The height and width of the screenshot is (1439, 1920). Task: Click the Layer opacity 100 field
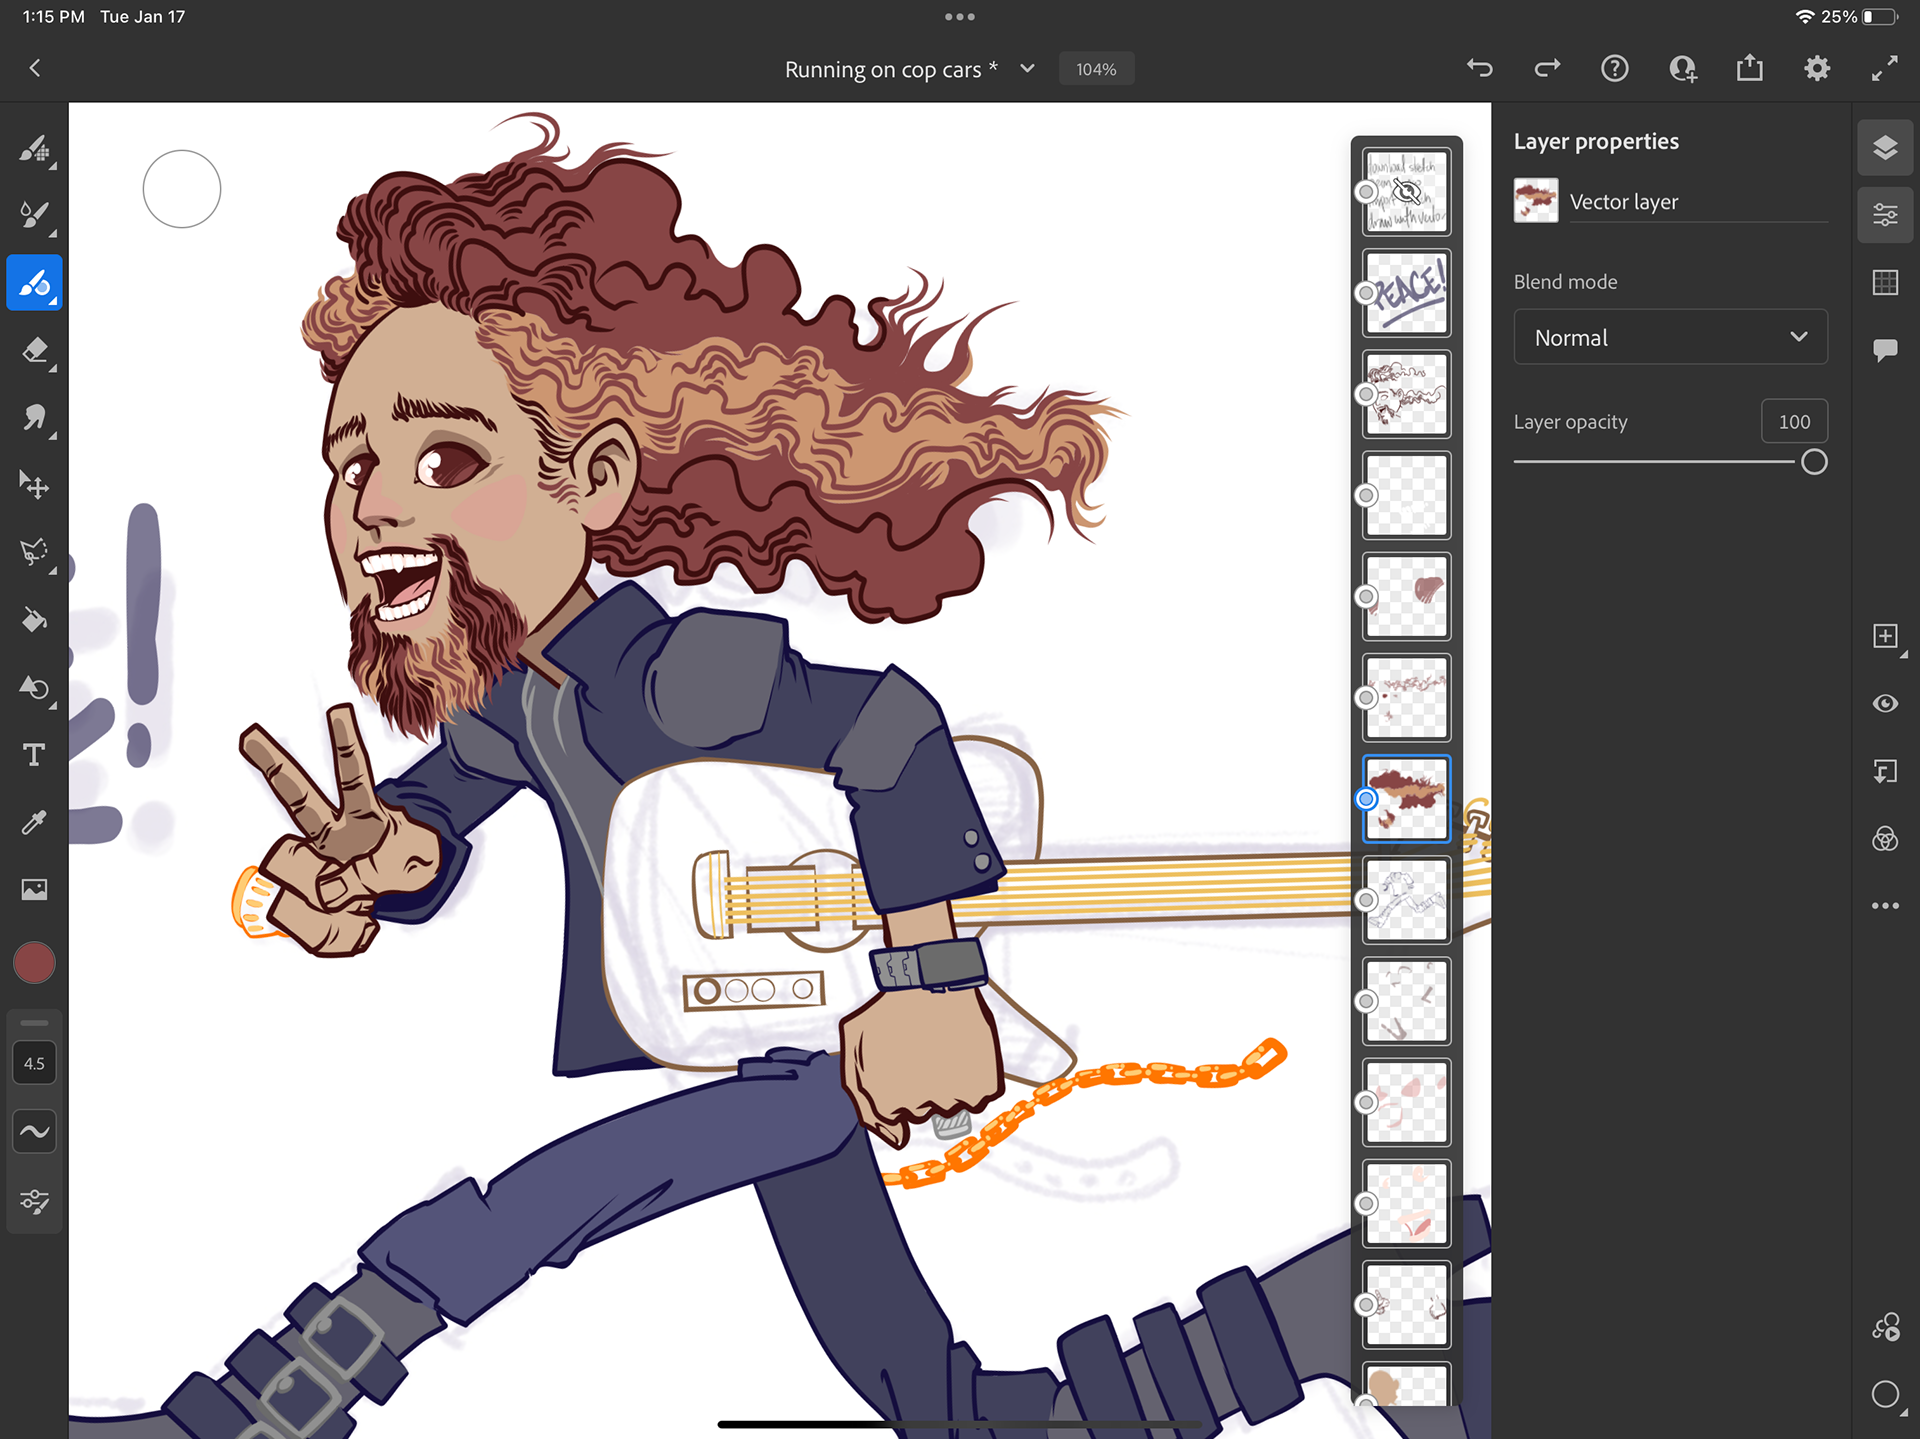point(1793,422)
